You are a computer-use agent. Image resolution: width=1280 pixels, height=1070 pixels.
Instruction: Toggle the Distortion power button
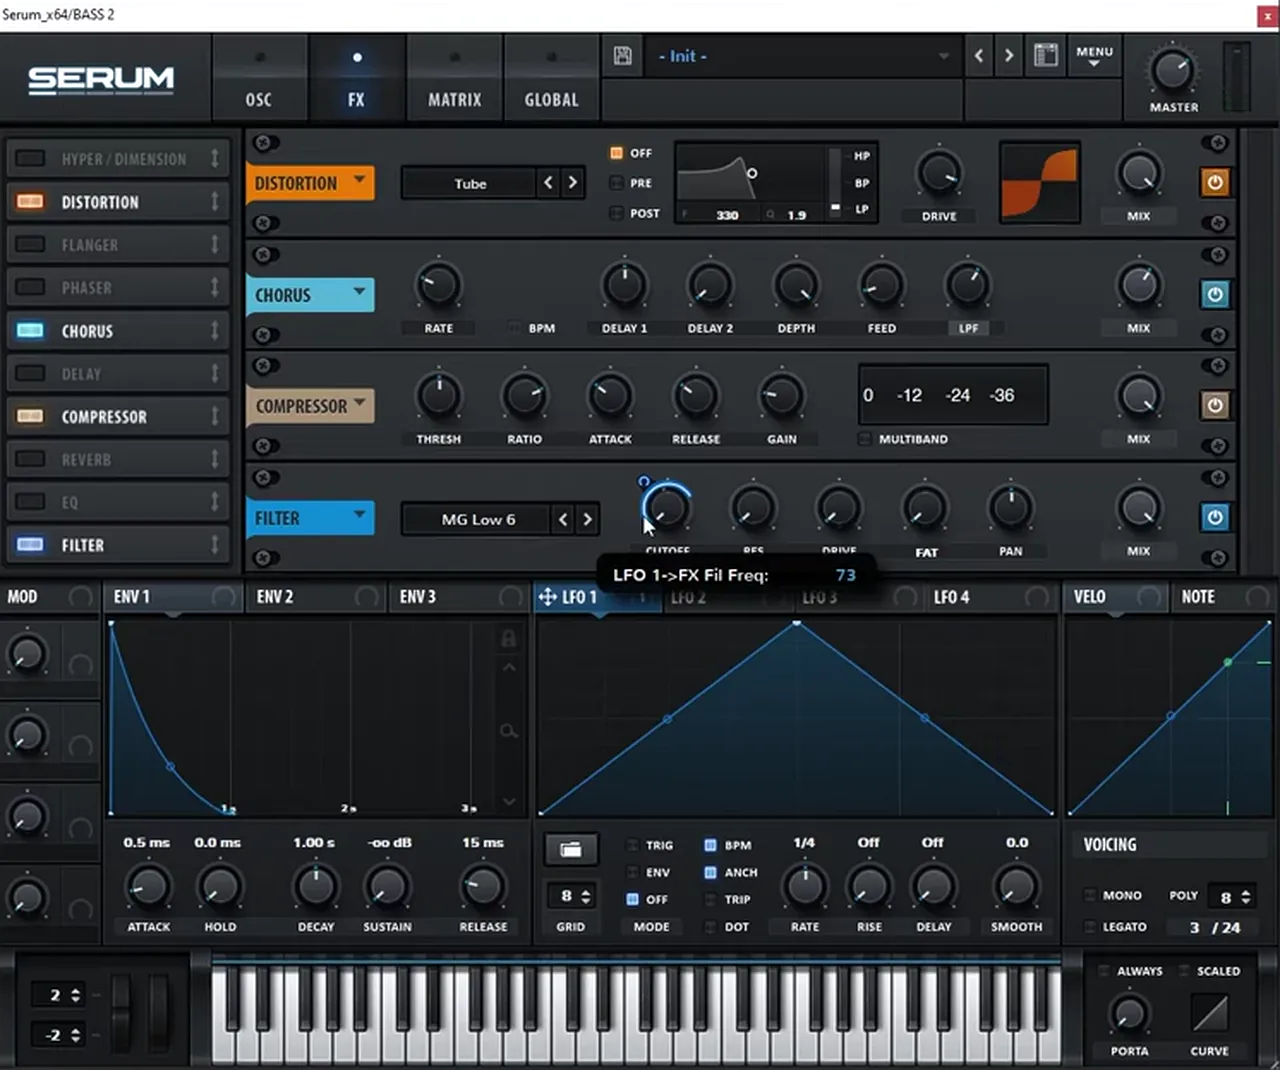tap(1215, 183)
